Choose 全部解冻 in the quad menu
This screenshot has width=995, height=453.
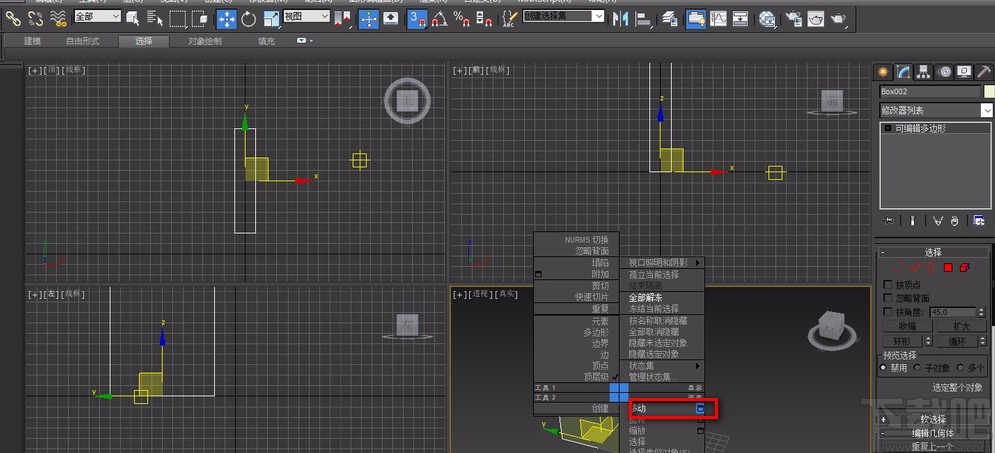(x=662, y=297)
